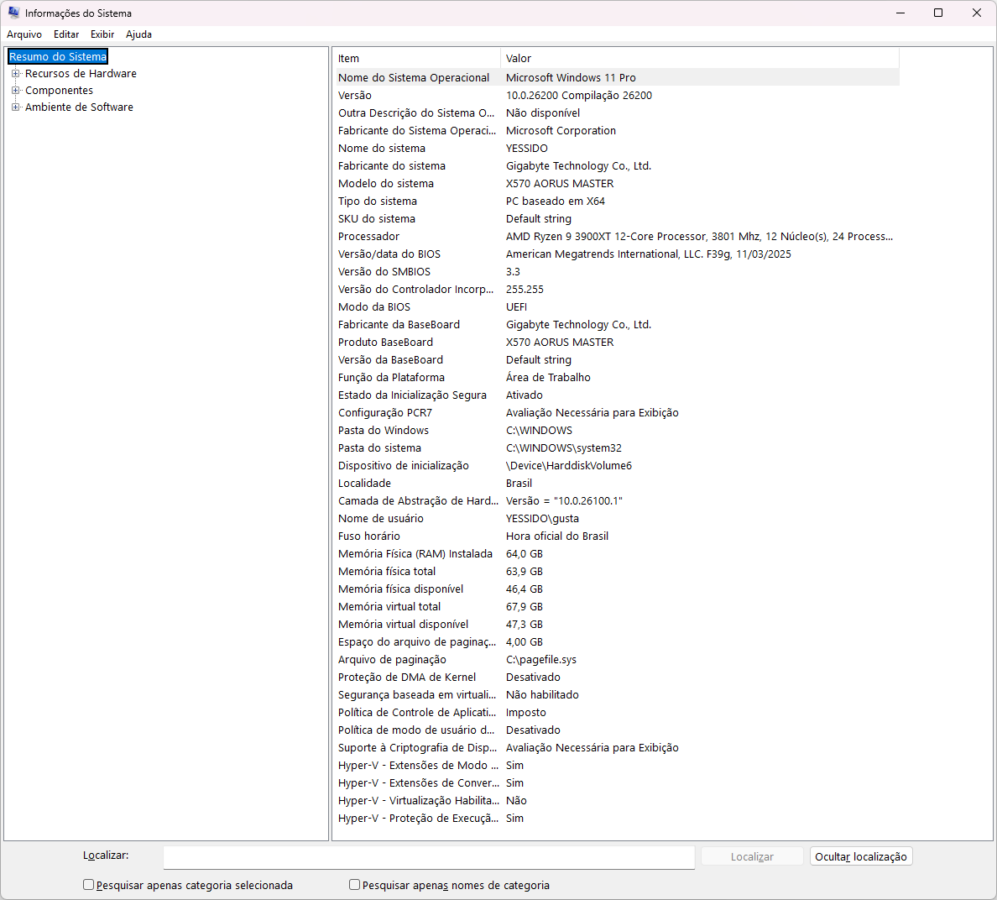Click value C:\WINDOWS\system32
This screenshot has width=997, height=900.
click(564, 448)
